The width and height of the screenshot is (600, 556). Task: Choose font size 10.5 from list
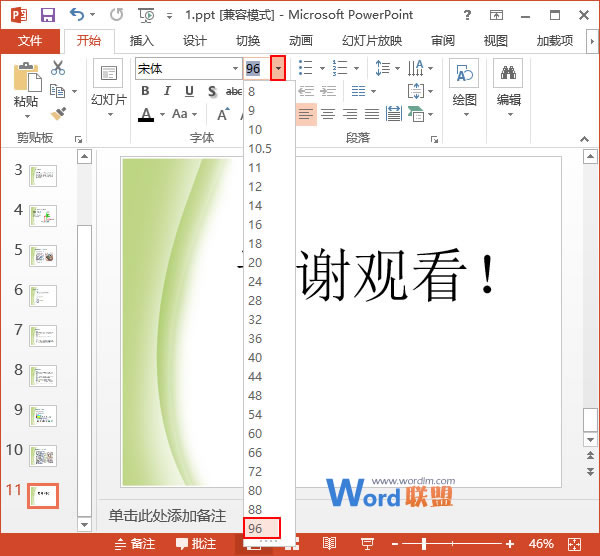coord(269,148)
